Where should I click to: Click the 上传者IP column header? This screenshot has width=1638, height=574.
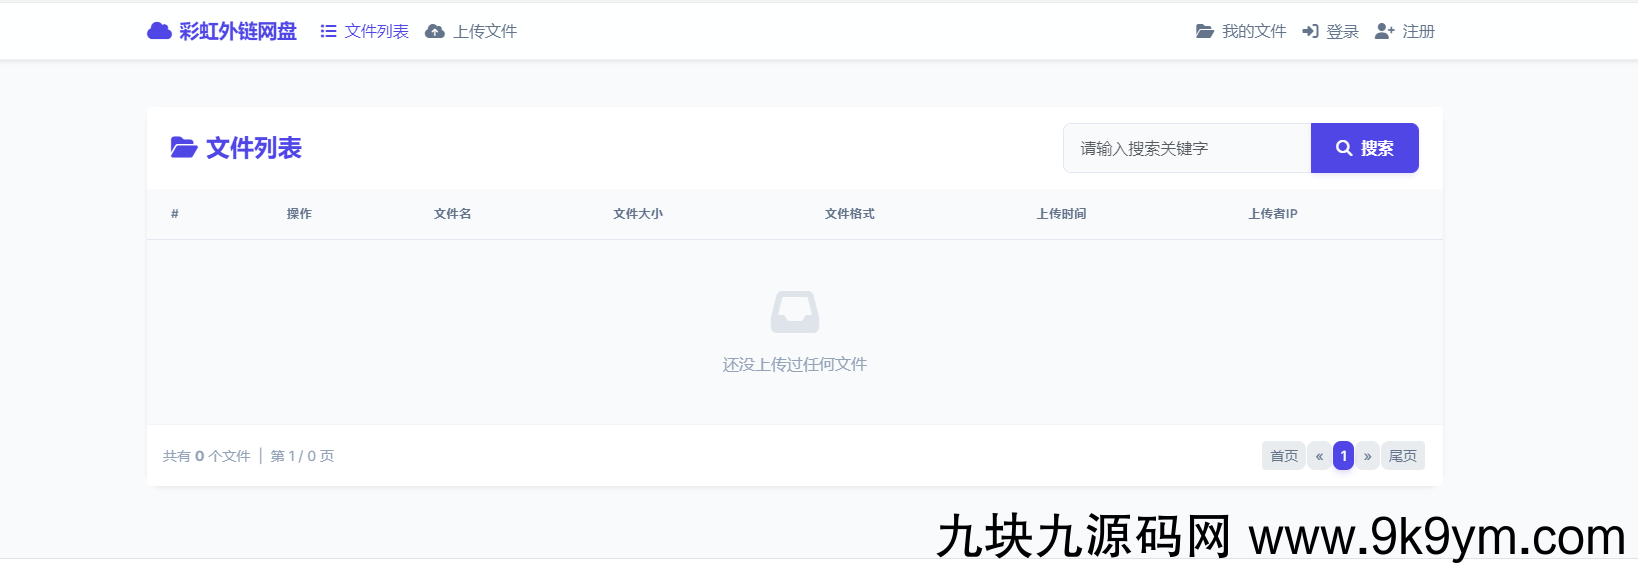click(x=1272, y=214)
